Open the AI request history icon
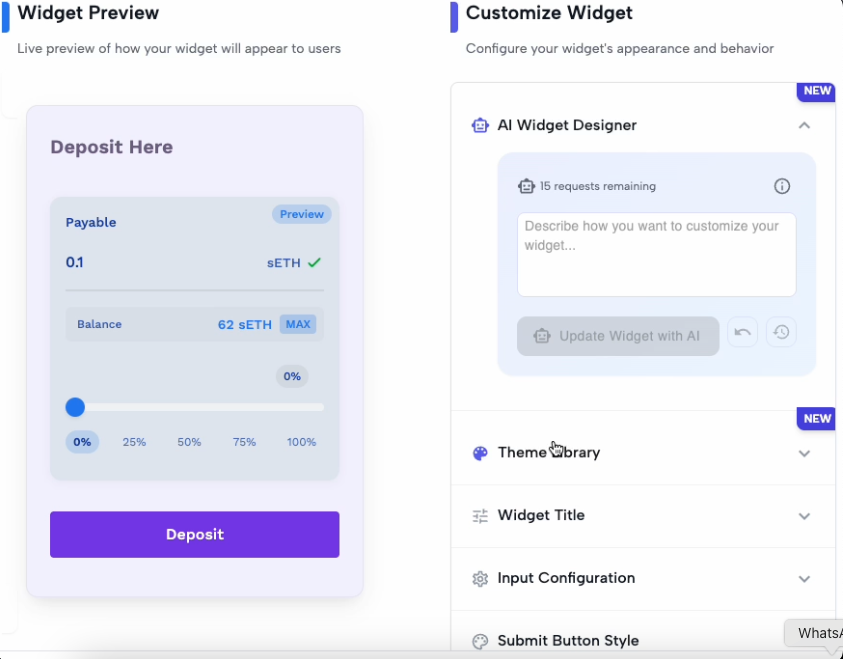 [781, 332]
